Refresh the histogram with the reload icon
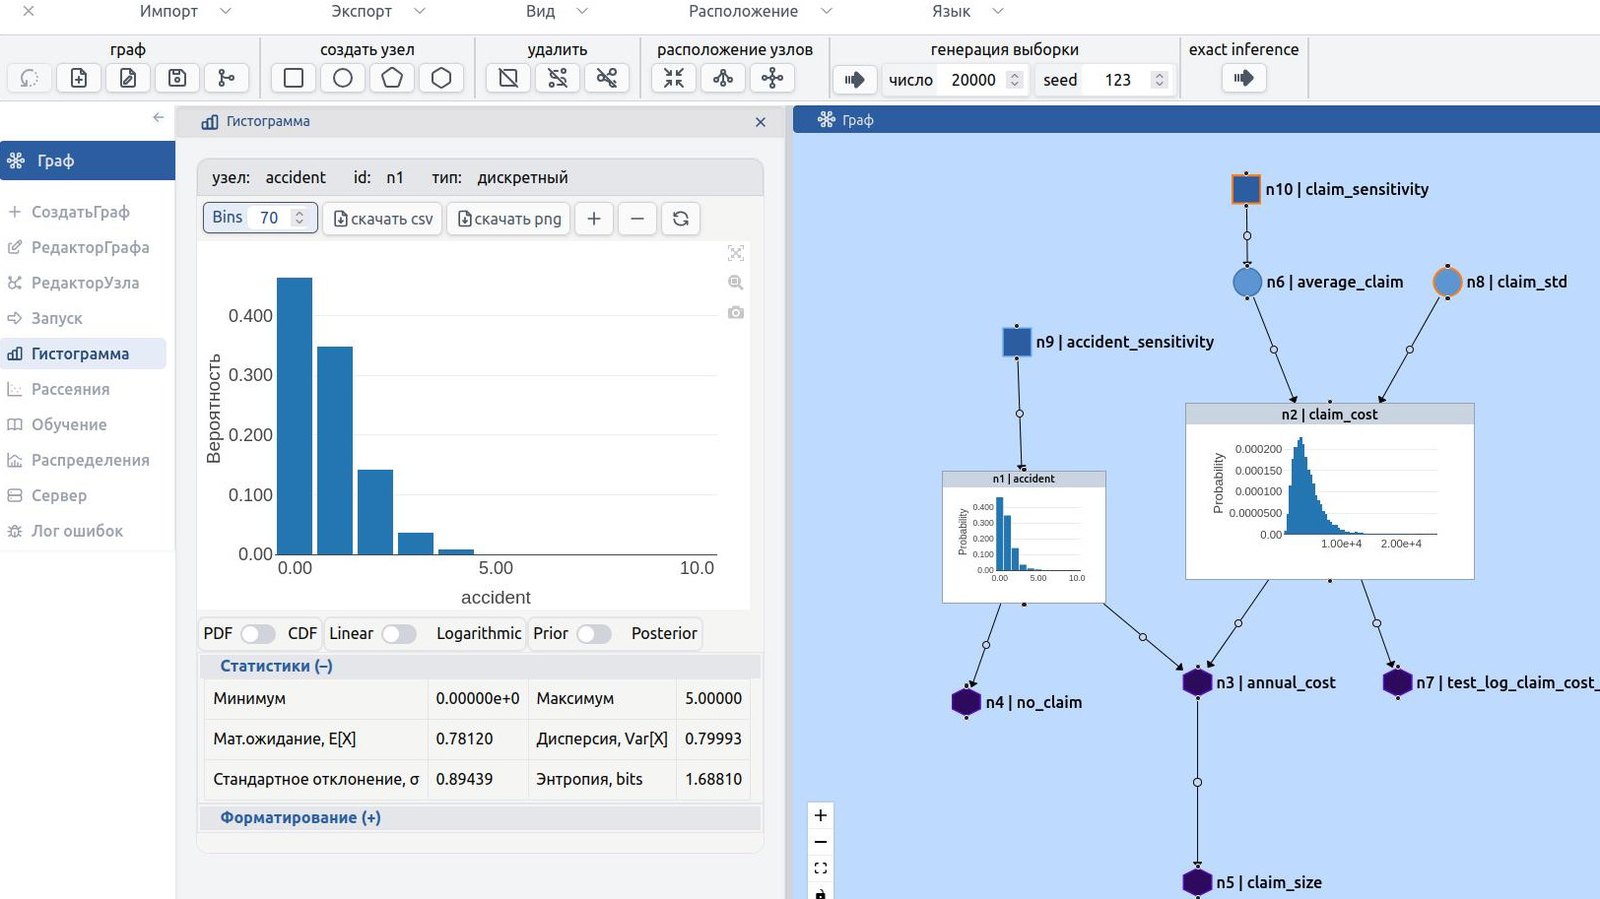The image size is (1600, 899). point(681,218)
